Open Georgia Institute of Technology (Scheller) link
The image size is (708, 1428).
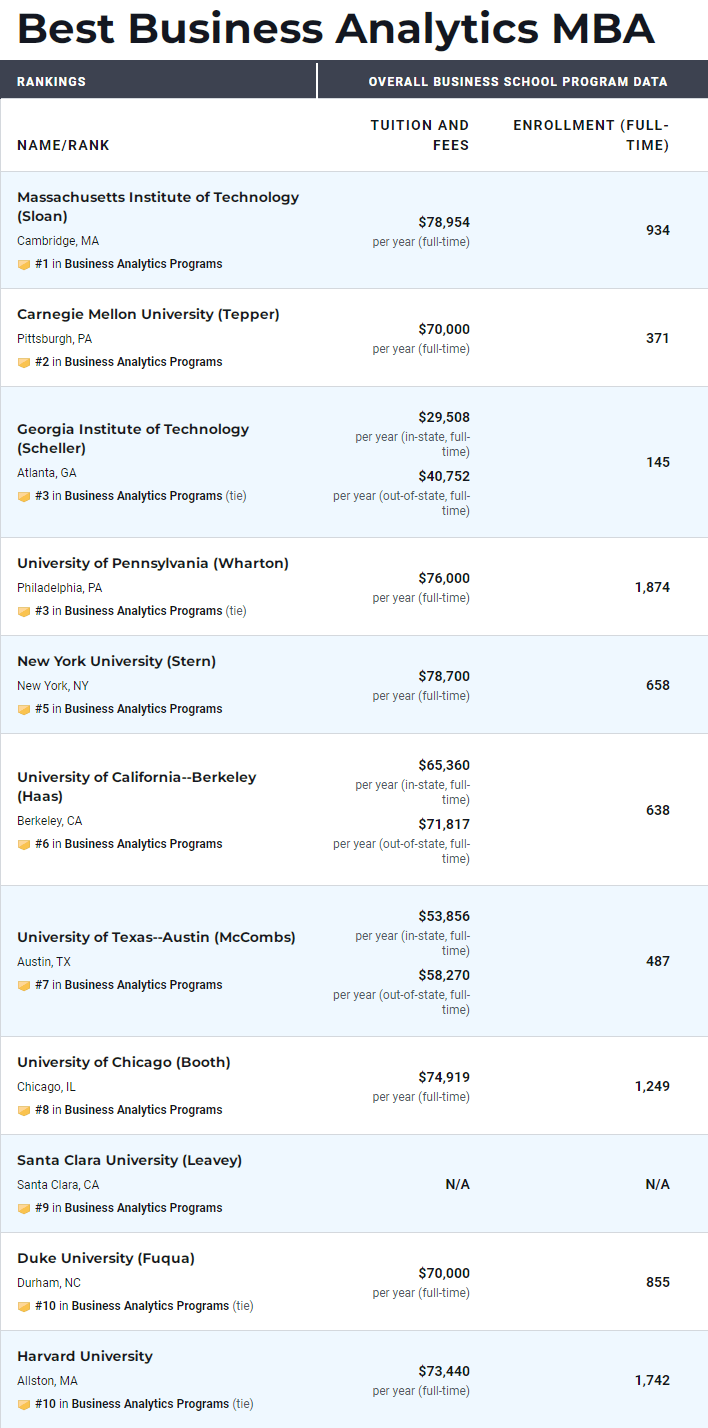133,438
